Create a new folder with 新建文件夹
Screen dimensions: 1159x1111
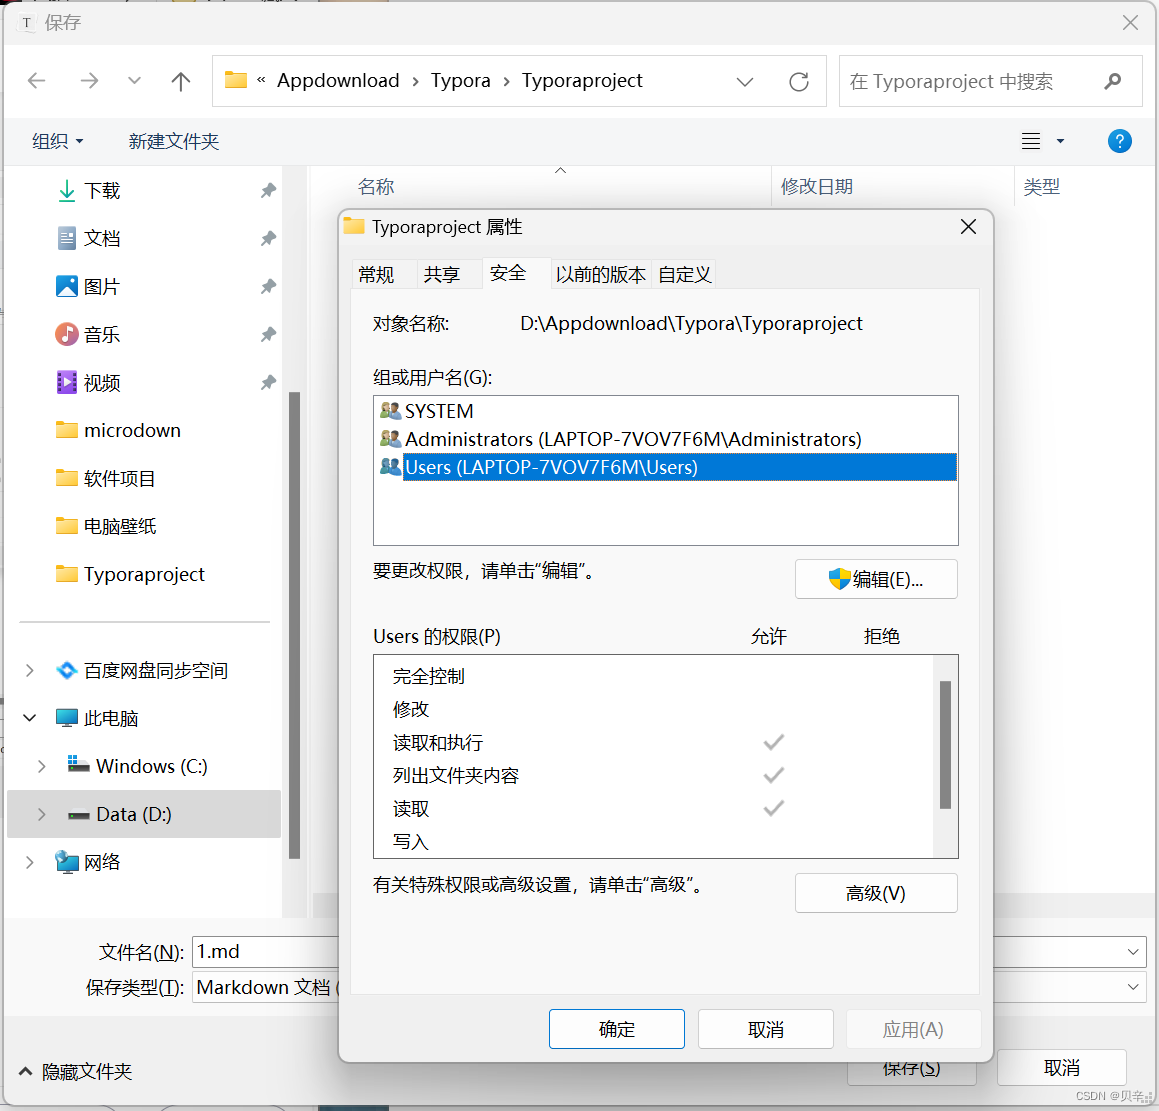(x=174, y=141)
